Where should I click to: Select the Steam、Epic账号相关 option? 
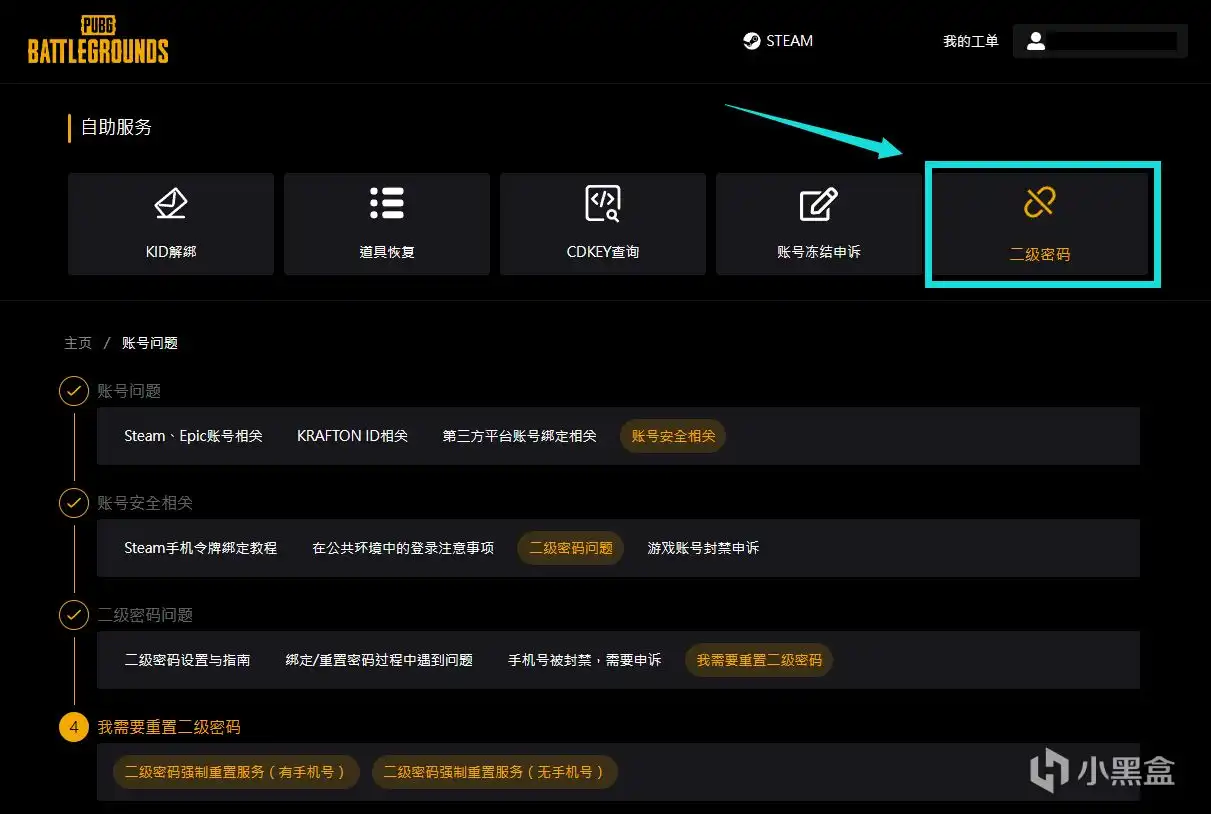click(193, 436)
